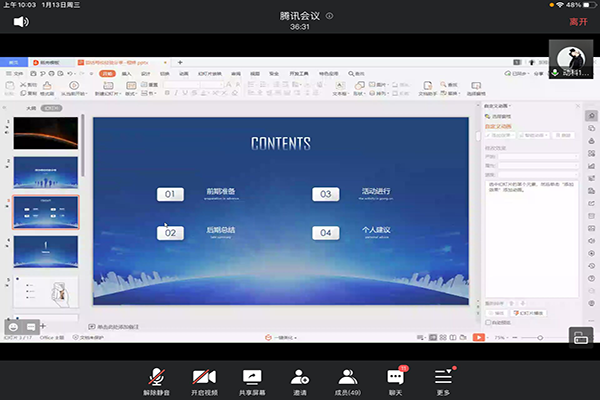Select the 开始 ribbon tab
The width and height of the screenshot is (600, 400).
107,73
